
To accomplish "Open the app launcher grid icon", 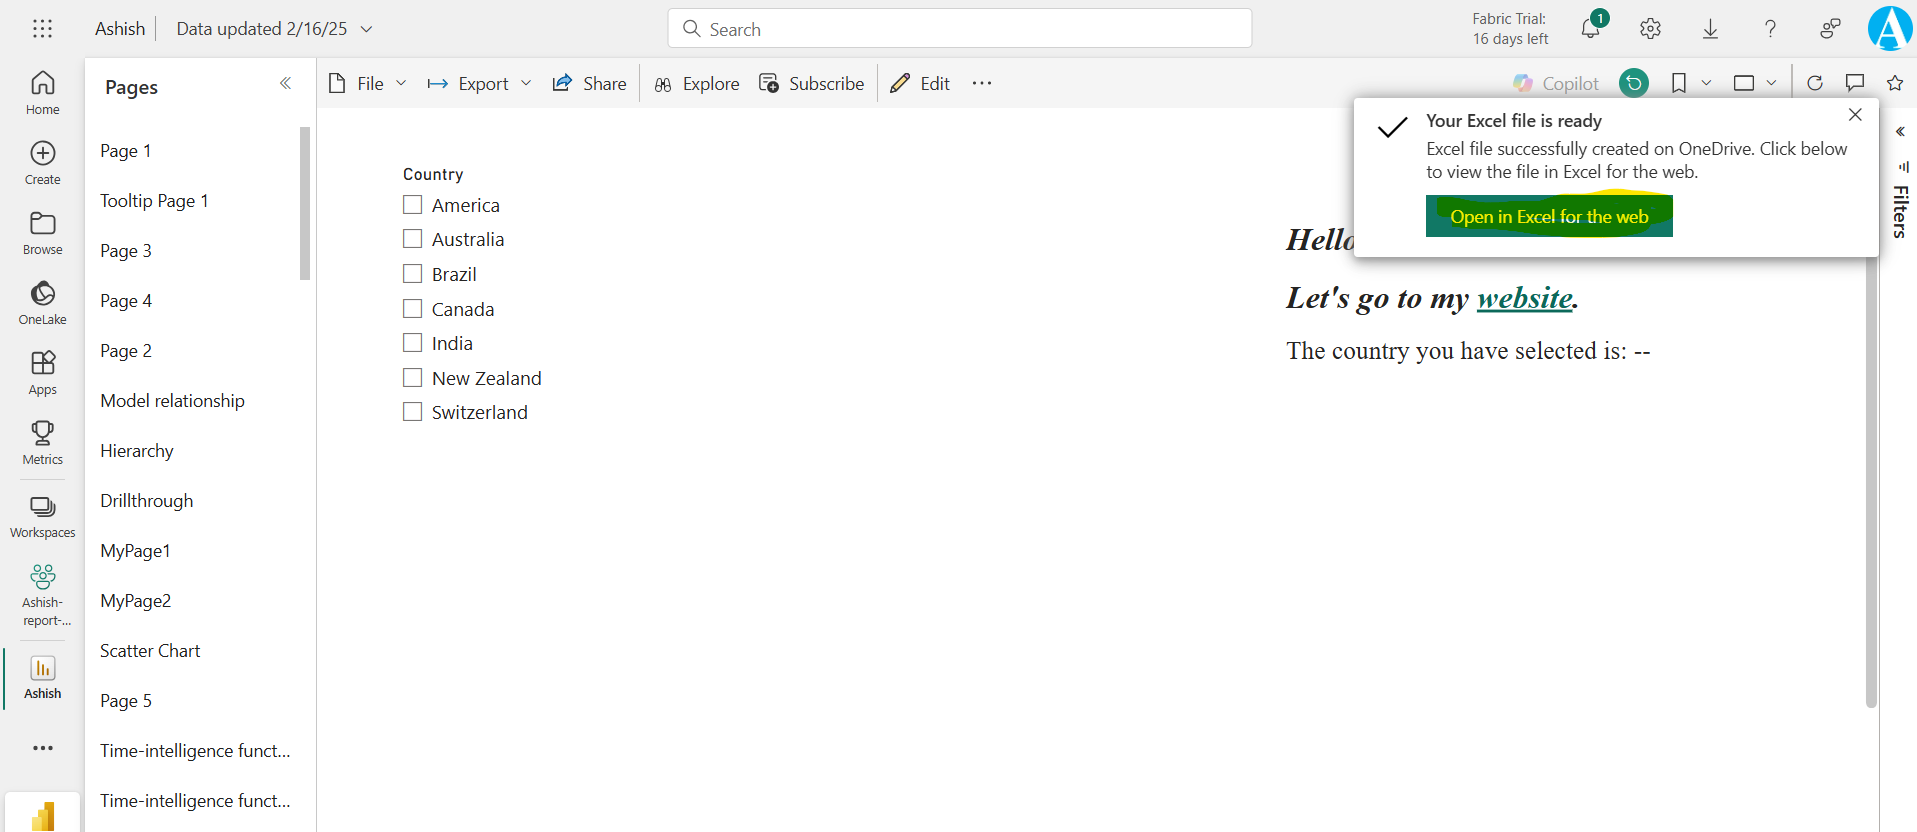I will [x=42, y=29].
